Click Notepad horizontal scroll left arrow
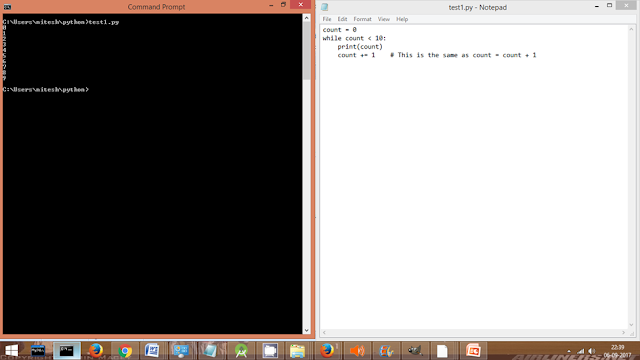Screen dimensions: 640x360 pyautogui.click(x=324, y=333)
